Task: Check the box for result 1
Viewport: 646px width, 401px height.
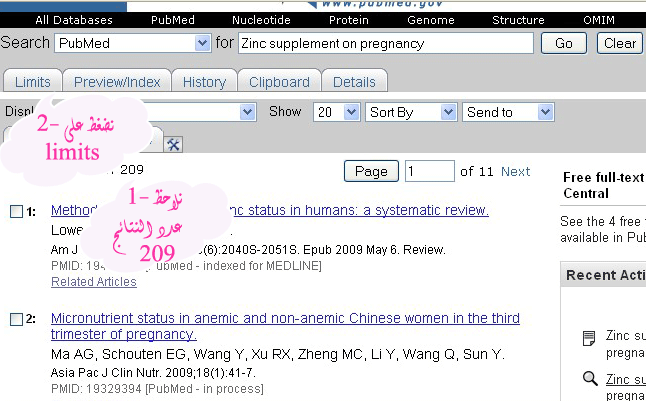Action: pos(16,211)
